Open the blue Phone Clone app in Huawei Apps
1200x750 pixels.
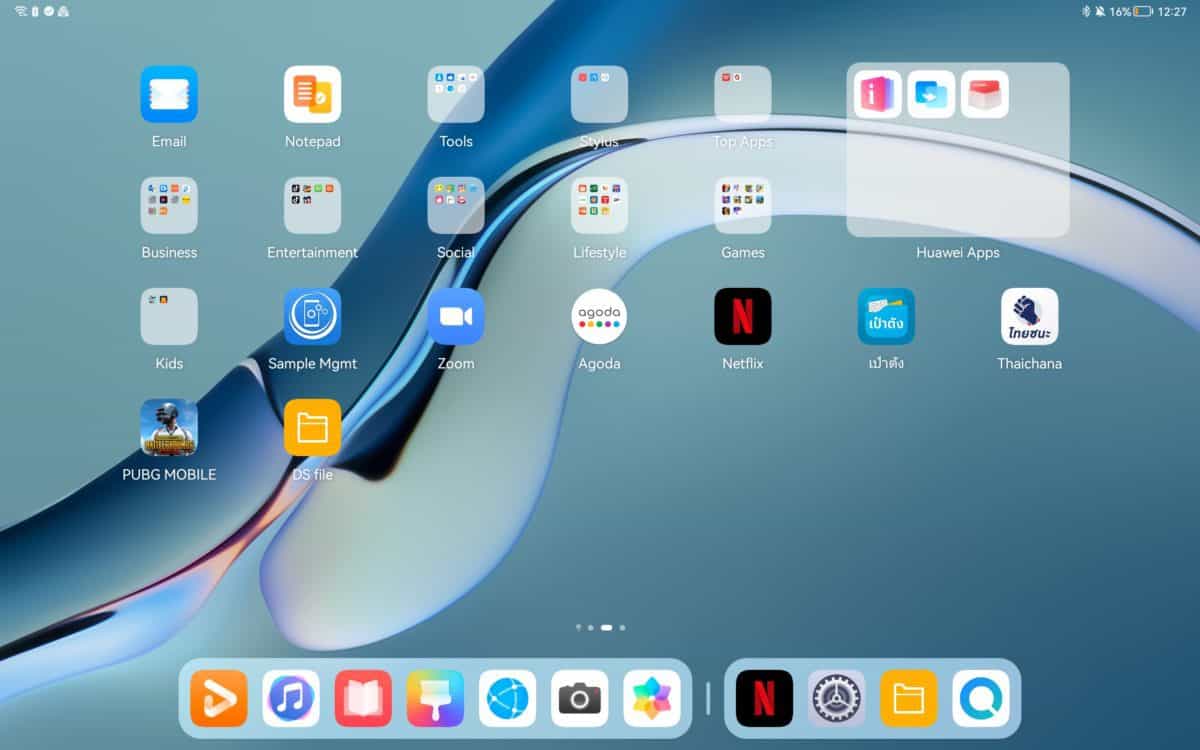pos(931,94)
